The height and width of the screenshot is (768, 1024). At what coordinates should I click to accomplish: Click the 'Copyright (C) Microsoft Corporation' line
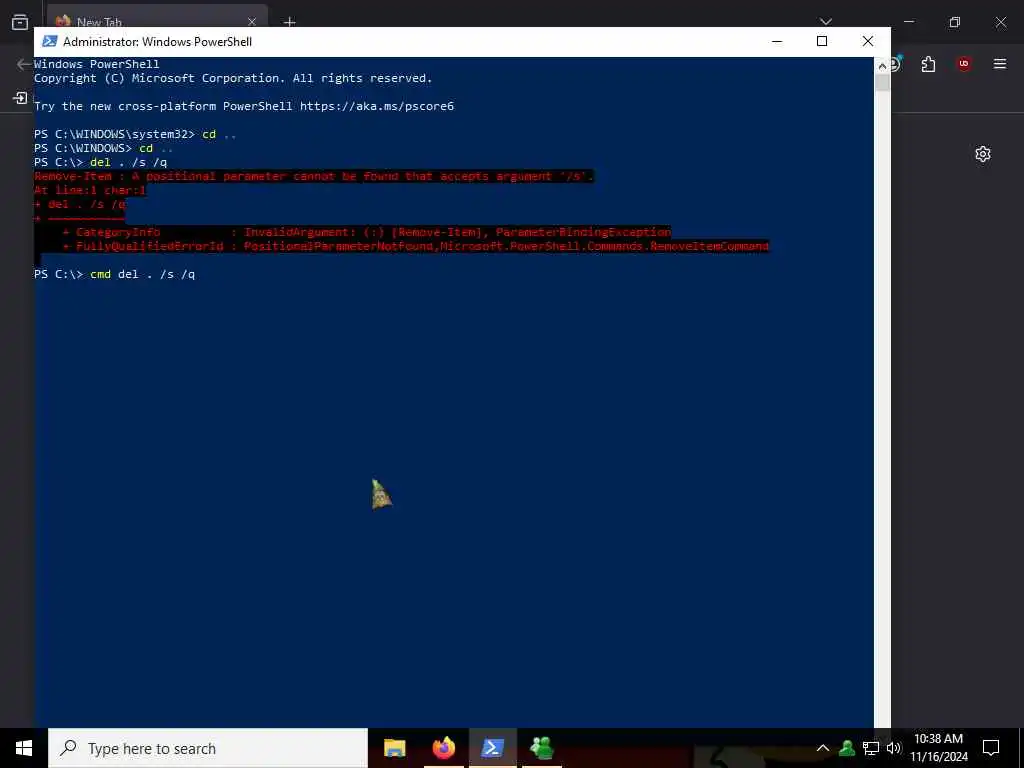pyautogui.click(x=233, y=78)
